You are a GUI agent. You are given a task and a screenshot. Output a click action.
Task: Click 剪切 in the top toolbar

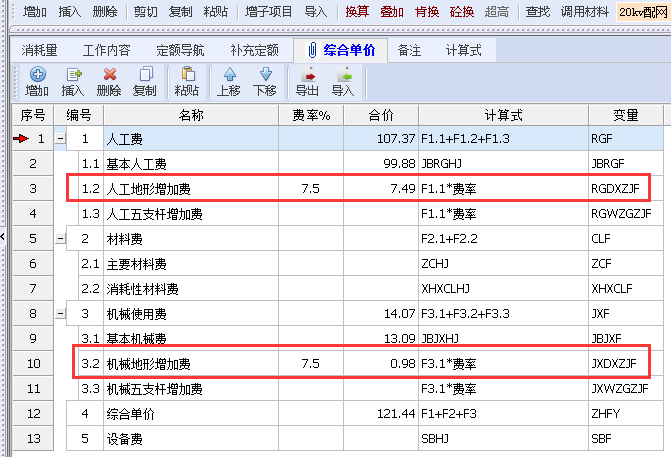pos(145,12)
